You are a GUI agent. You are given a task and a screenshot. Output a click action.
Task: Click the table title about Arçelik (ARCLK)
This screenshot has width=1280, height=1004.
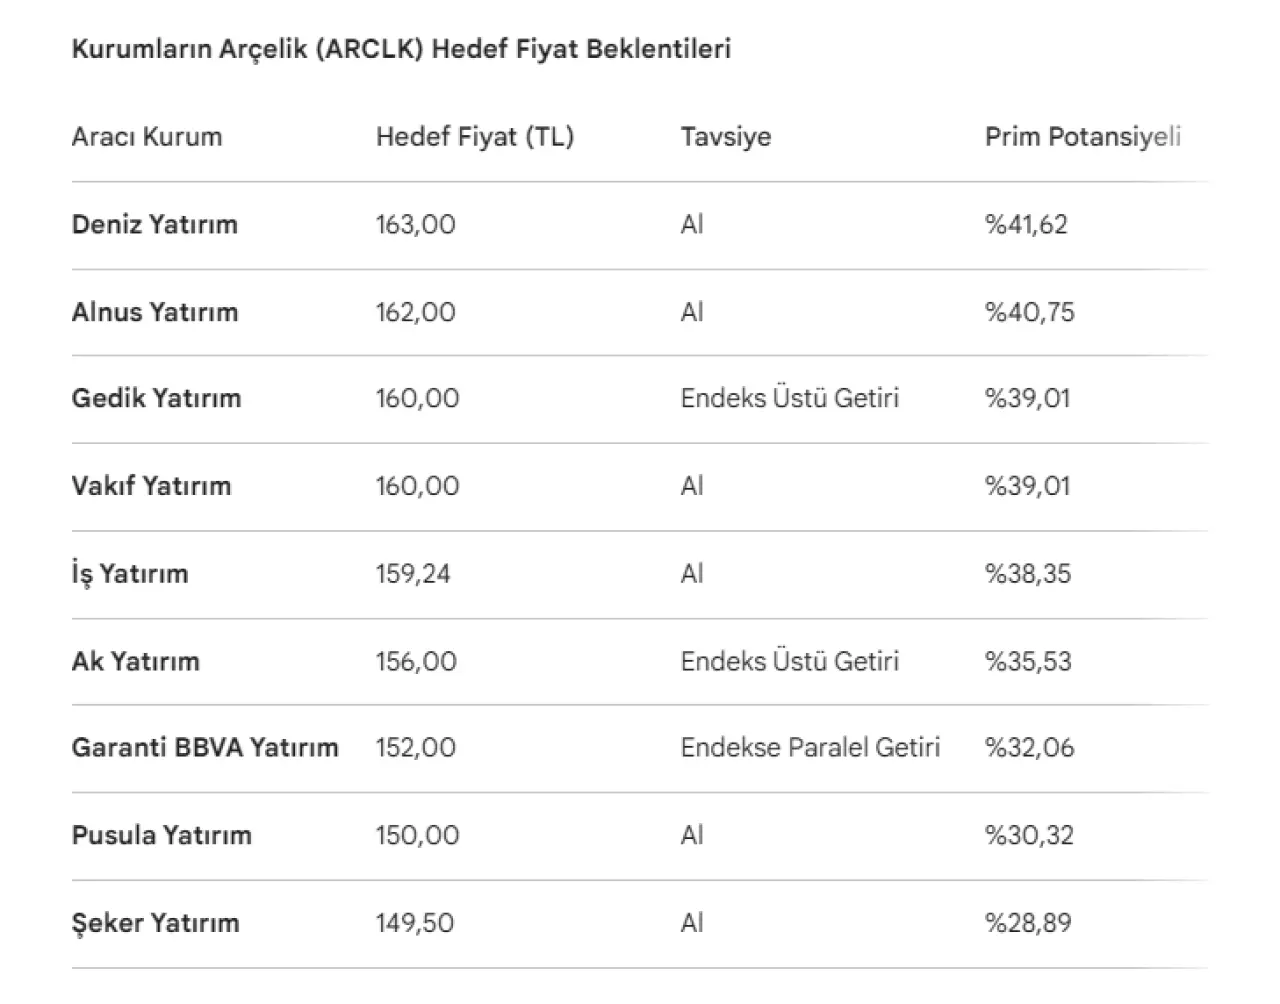pos(401,49)
